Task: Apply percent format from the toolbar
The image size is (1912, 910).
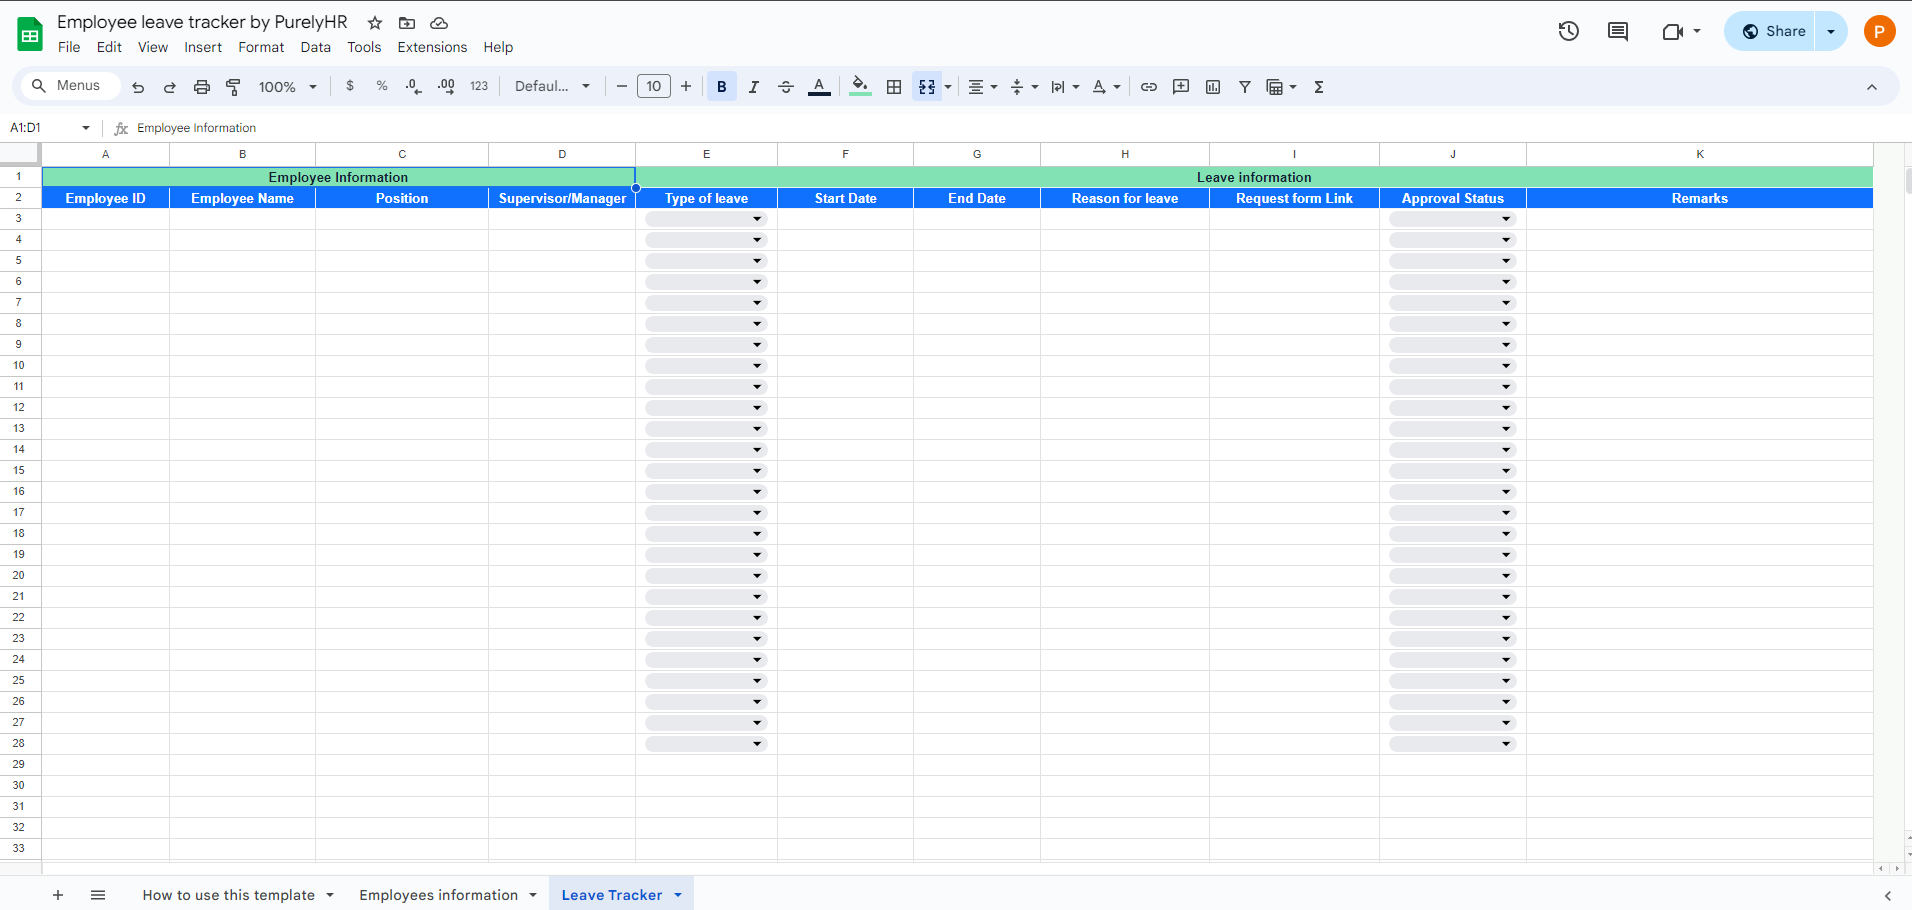Action: [381, 87]
